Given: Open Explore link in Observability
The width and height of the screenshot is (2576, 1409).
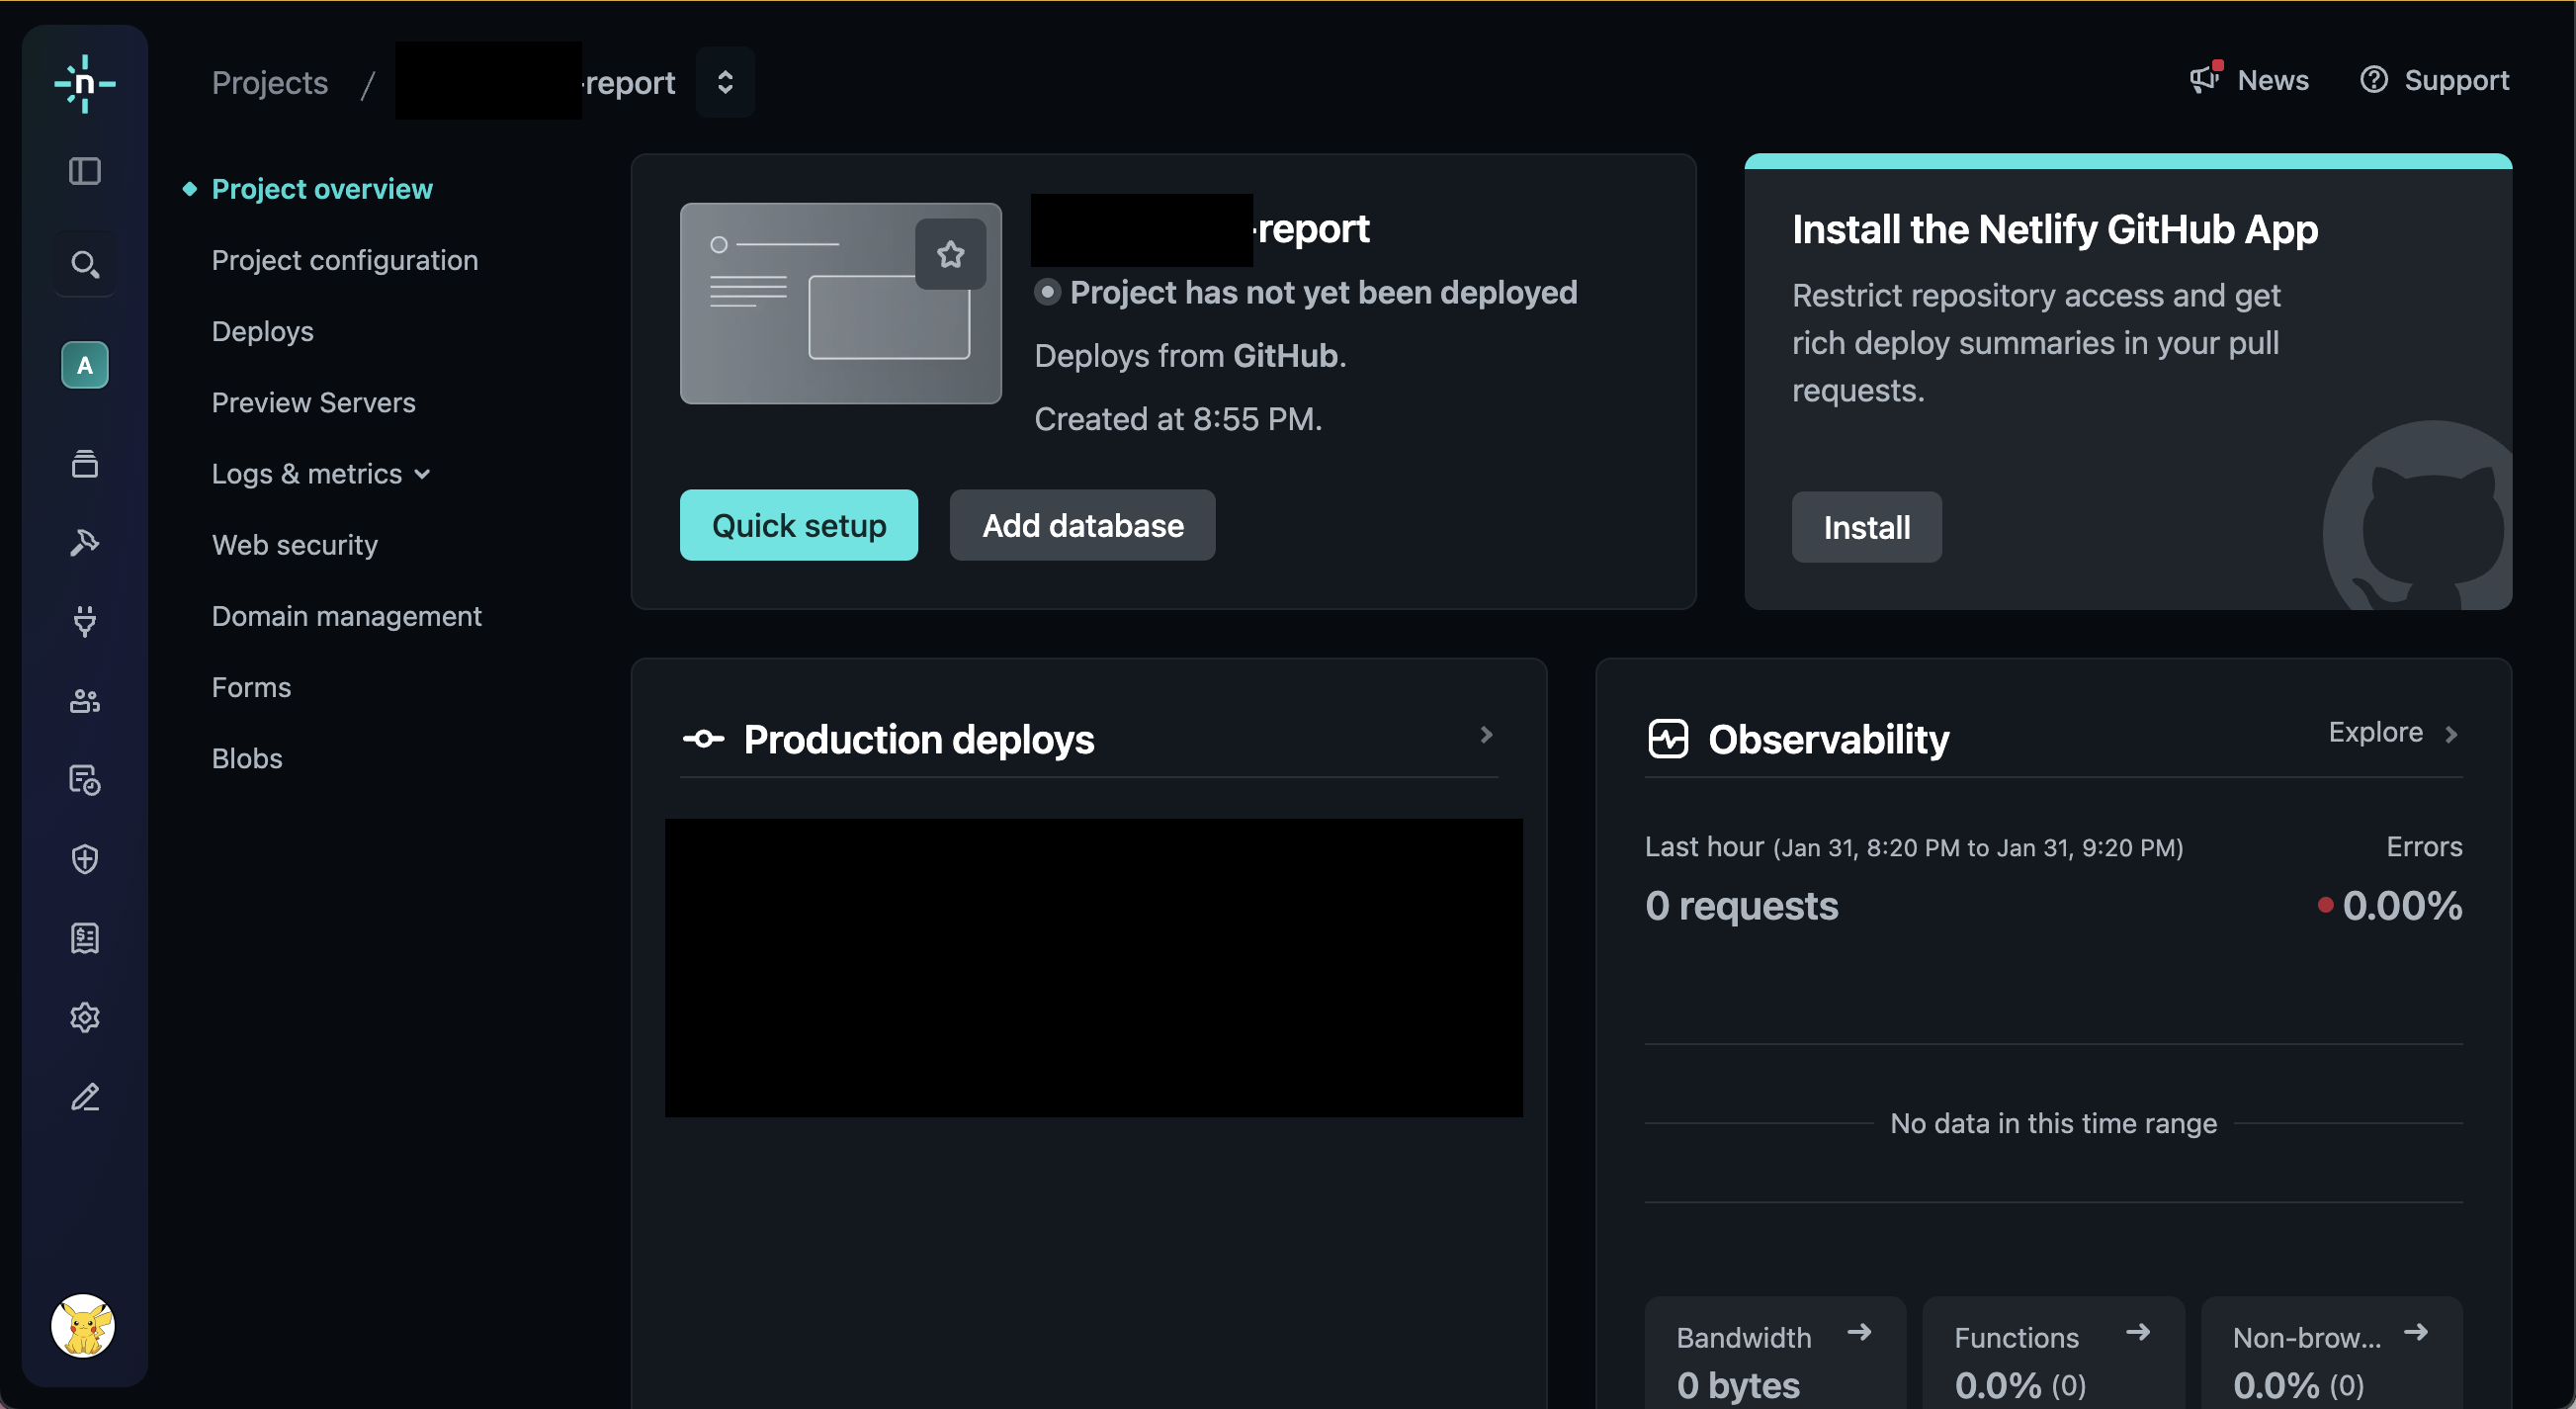Looking at the screenshot, I should [x=2392, y=733].
